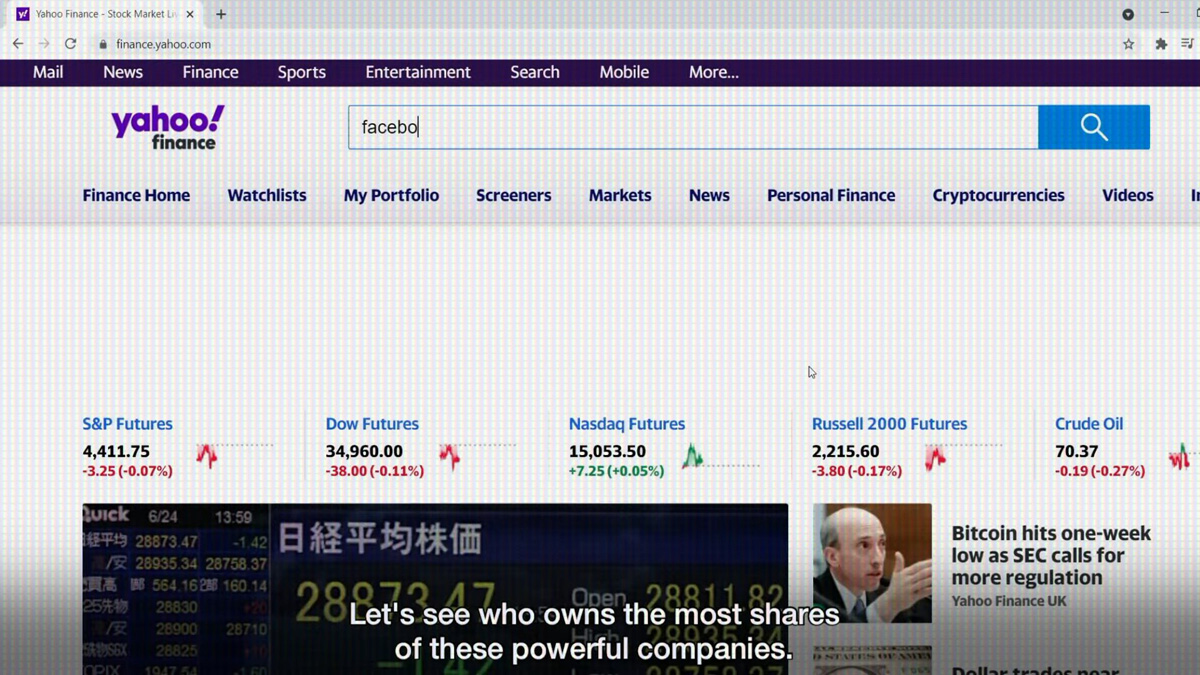Open the browser extensions puzzle icon
This screenshot has height=675, width=1200.
pyautogui.click(x=1160, y=44)
